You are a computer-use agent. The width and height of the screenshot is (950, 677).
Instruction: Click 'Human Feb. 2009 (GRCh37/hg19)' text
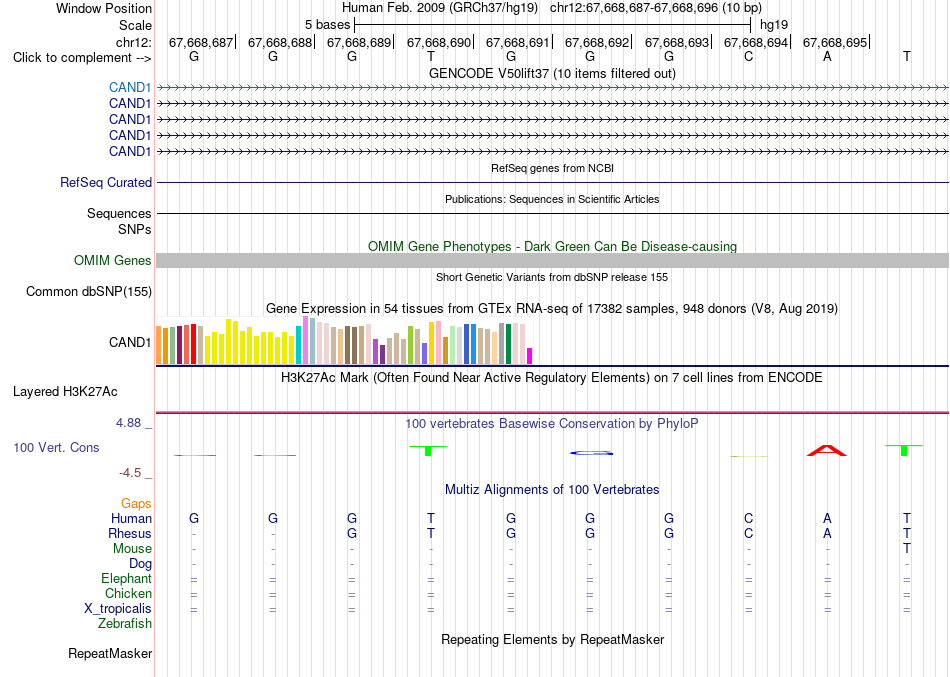tap(440, 8)
